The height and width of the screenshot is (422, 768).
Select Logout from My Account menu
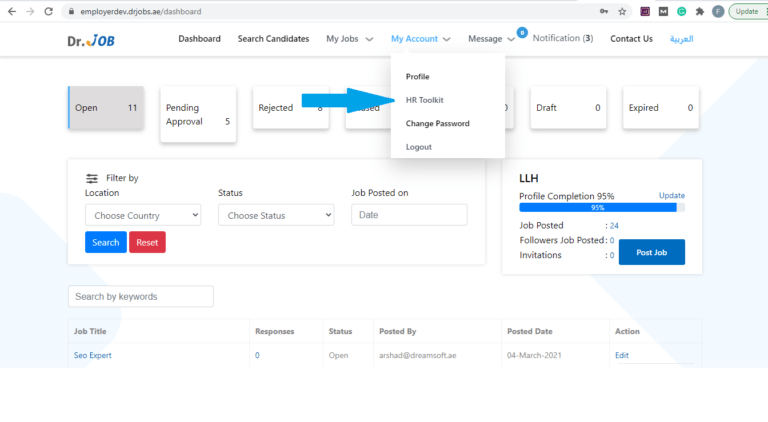point(419,147)
